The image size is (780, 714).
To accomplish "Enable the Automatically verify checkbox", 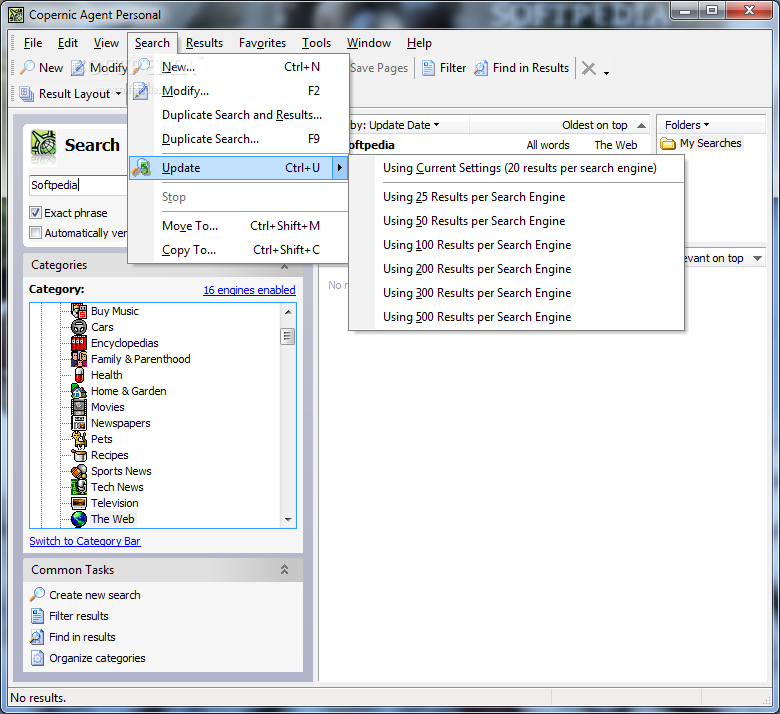I will (x=35, y=233).
